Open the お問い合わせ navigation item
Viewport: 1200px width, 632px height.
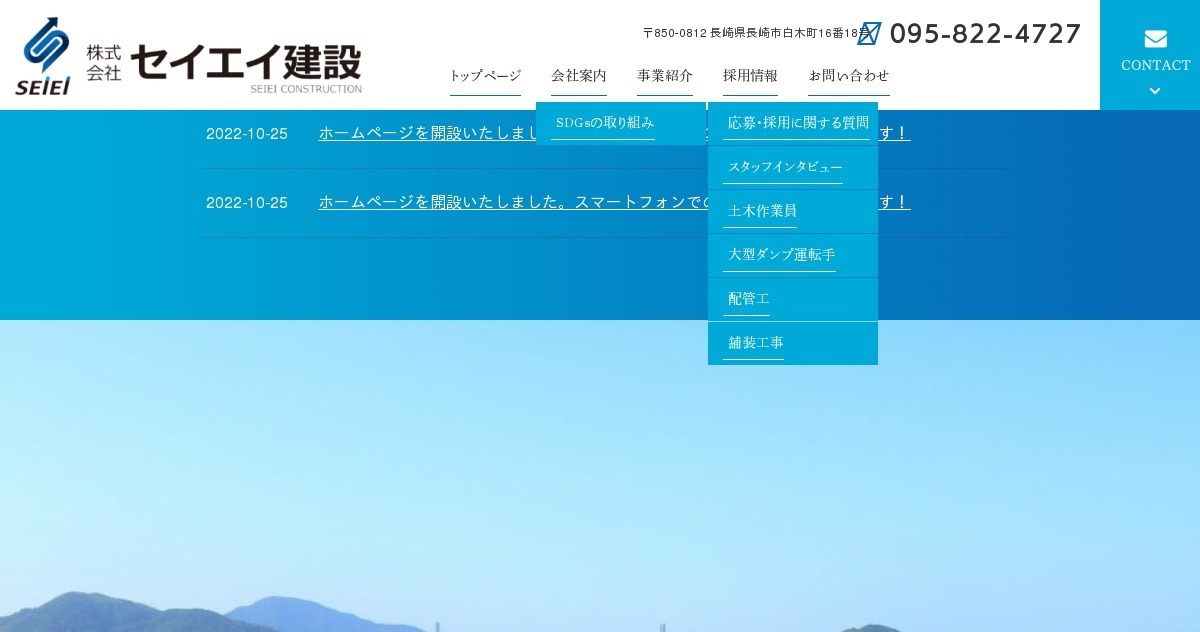849,76
